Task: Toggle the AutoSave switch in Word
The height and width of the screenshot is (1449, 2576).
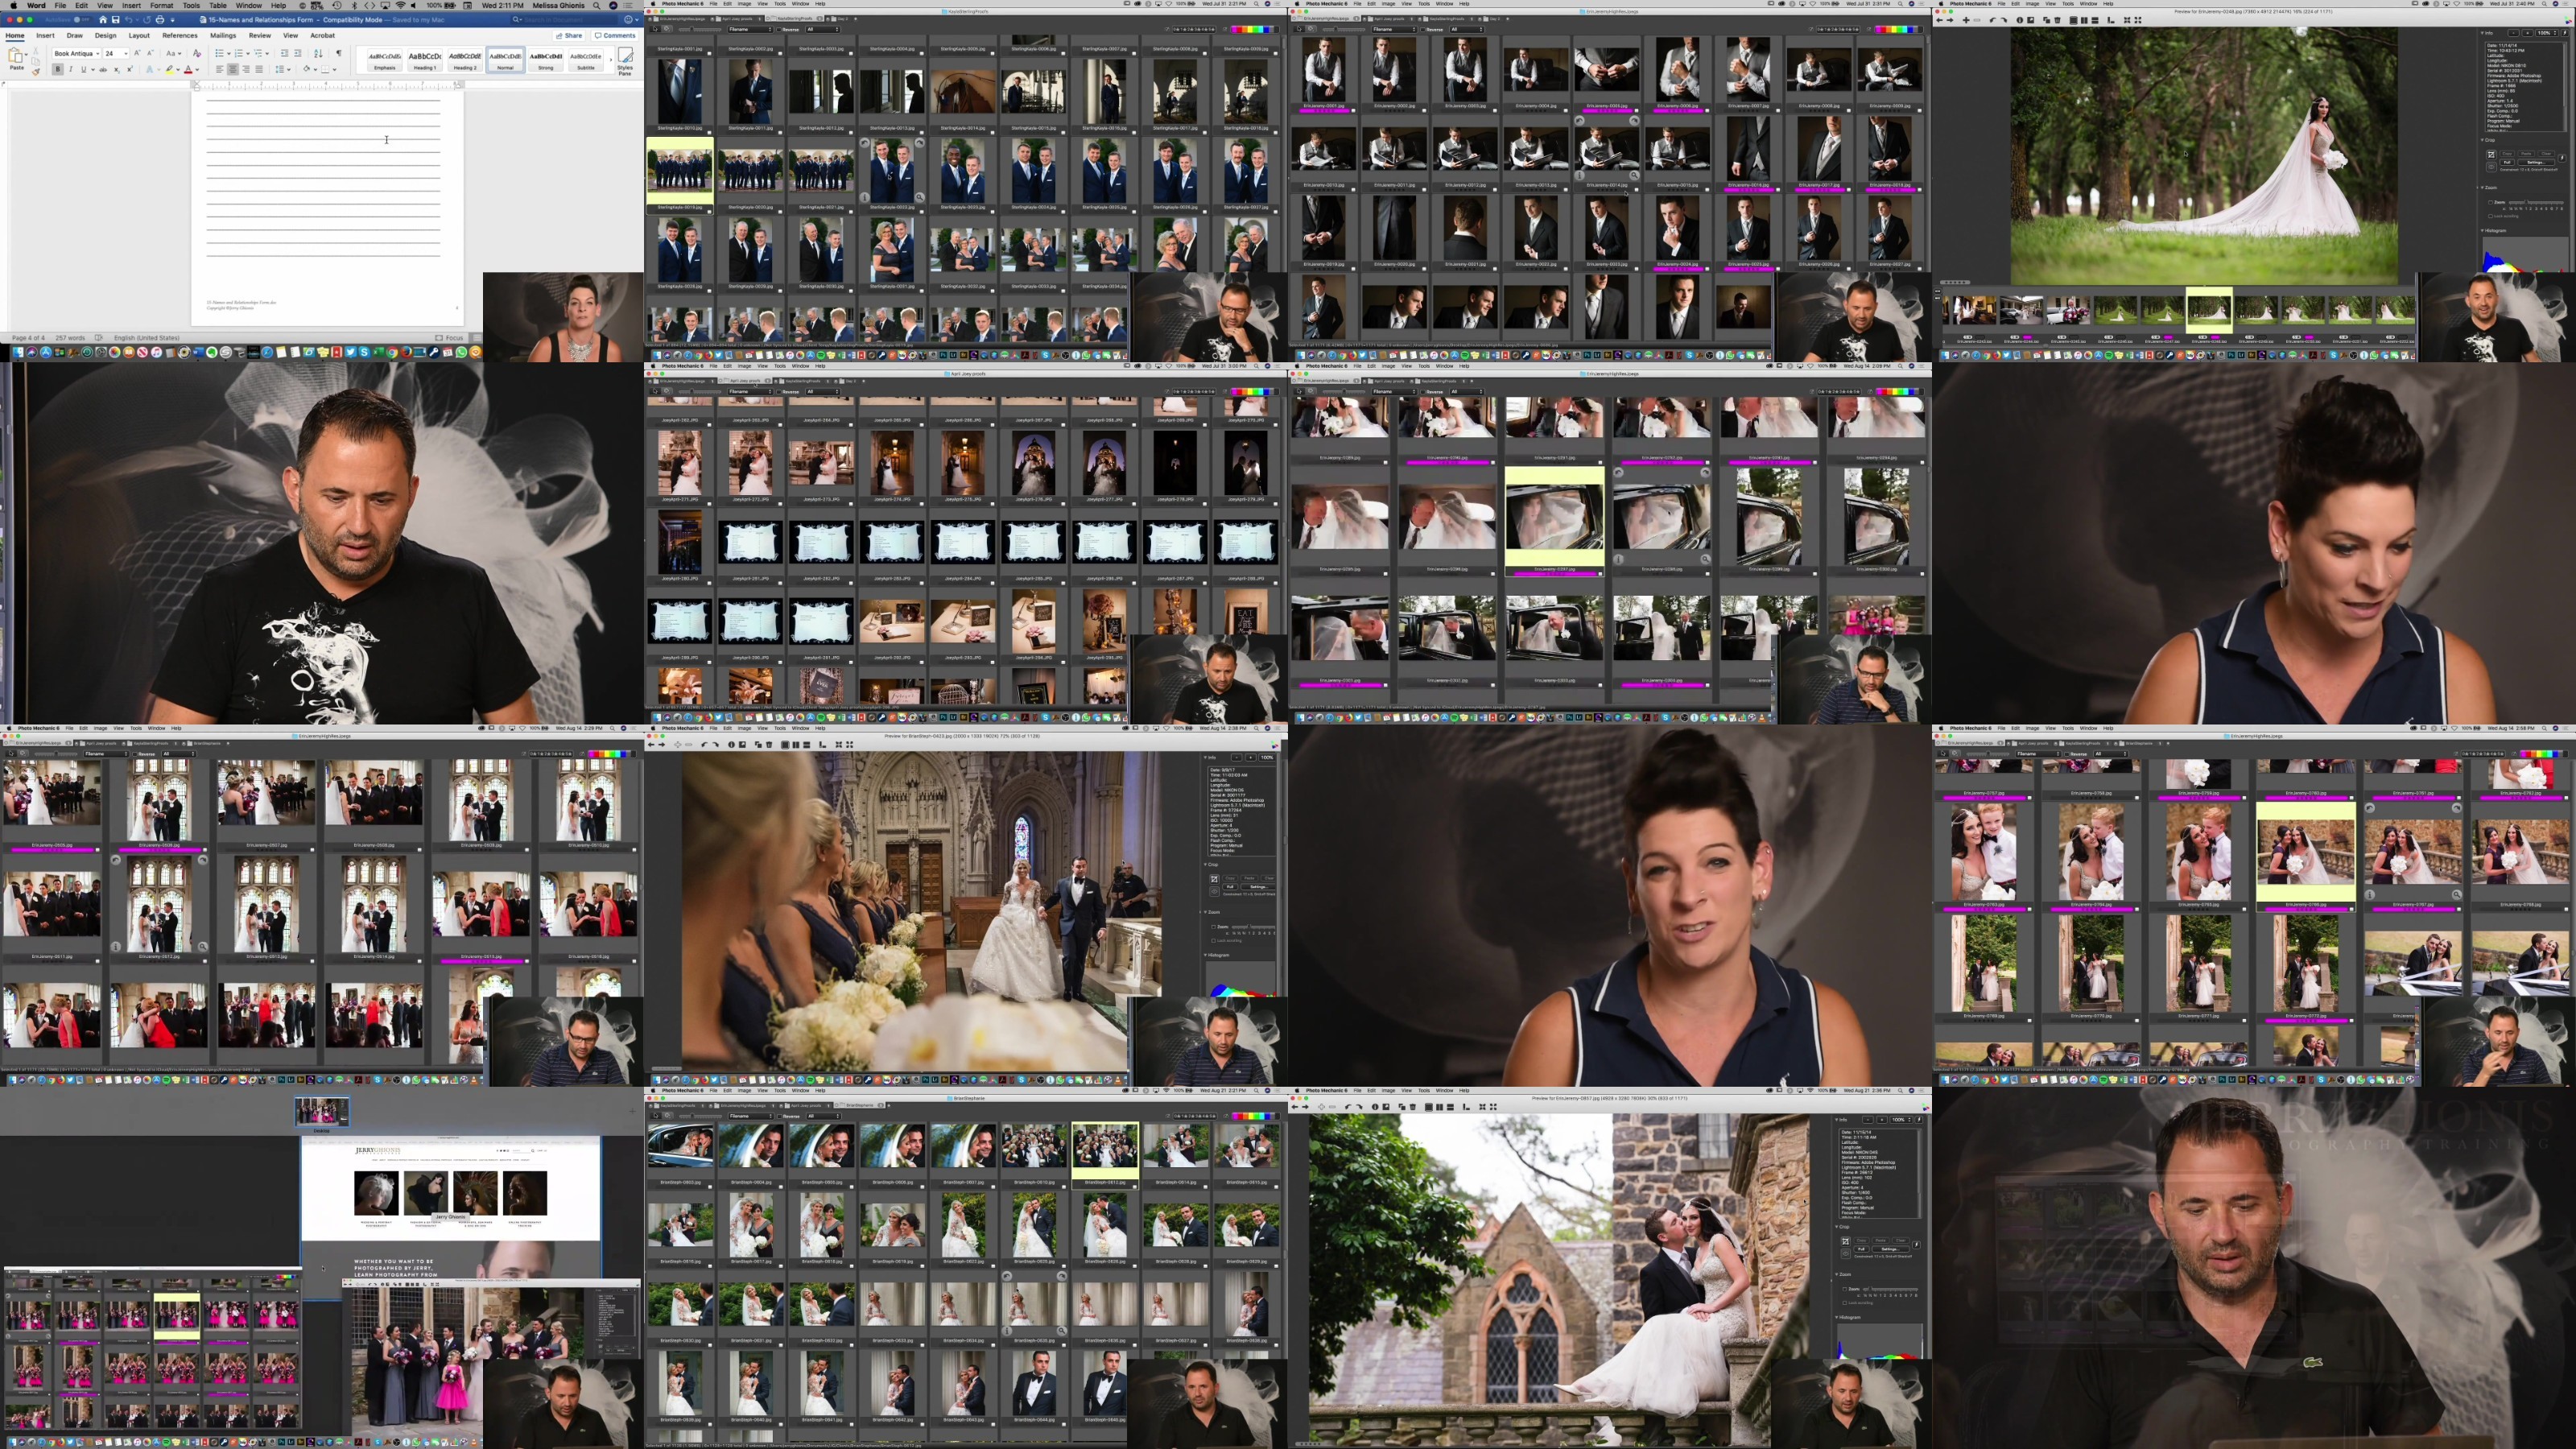Action: 82,19
